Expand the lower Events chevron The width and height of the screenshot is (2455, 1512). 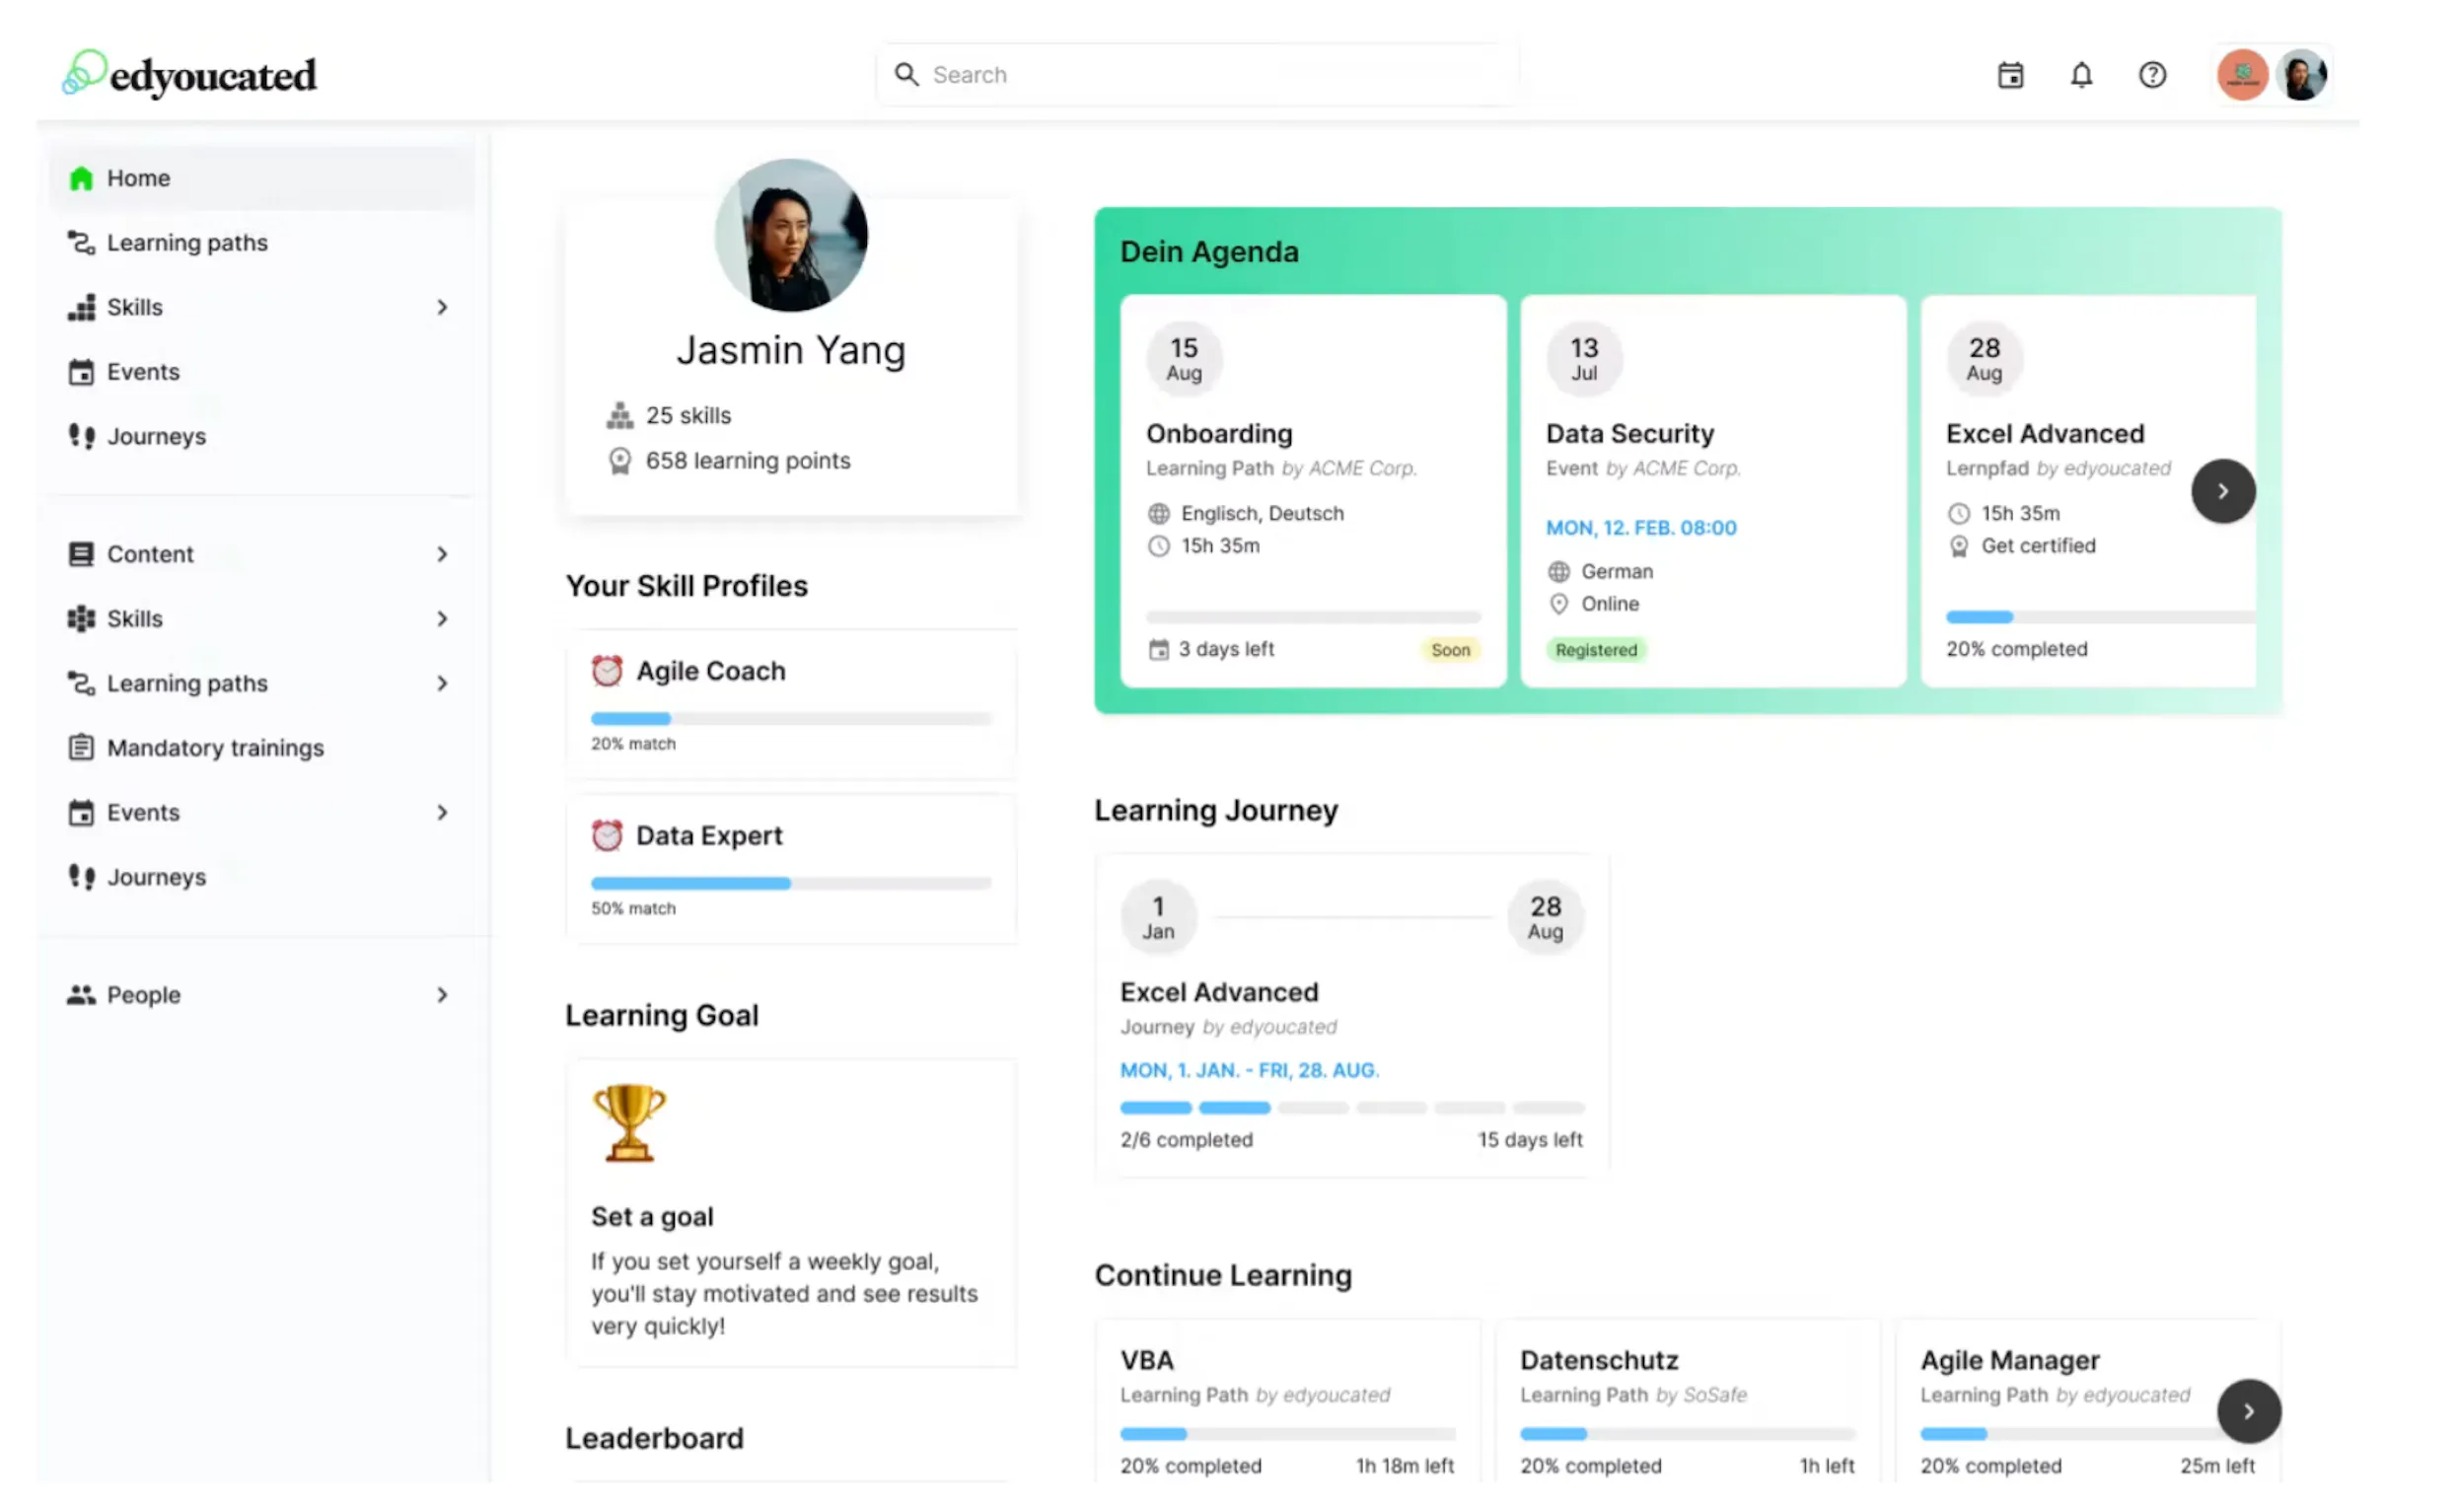442,812
